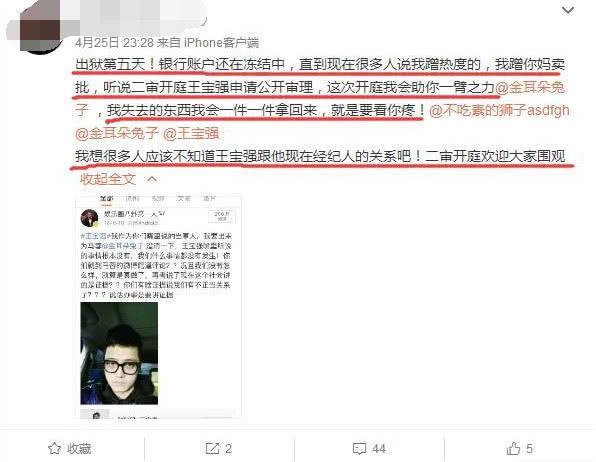Click the iPhone客户端 source link
Viewport: 596px width, 462px height.
pyautogui.click(x=222, y=43)
